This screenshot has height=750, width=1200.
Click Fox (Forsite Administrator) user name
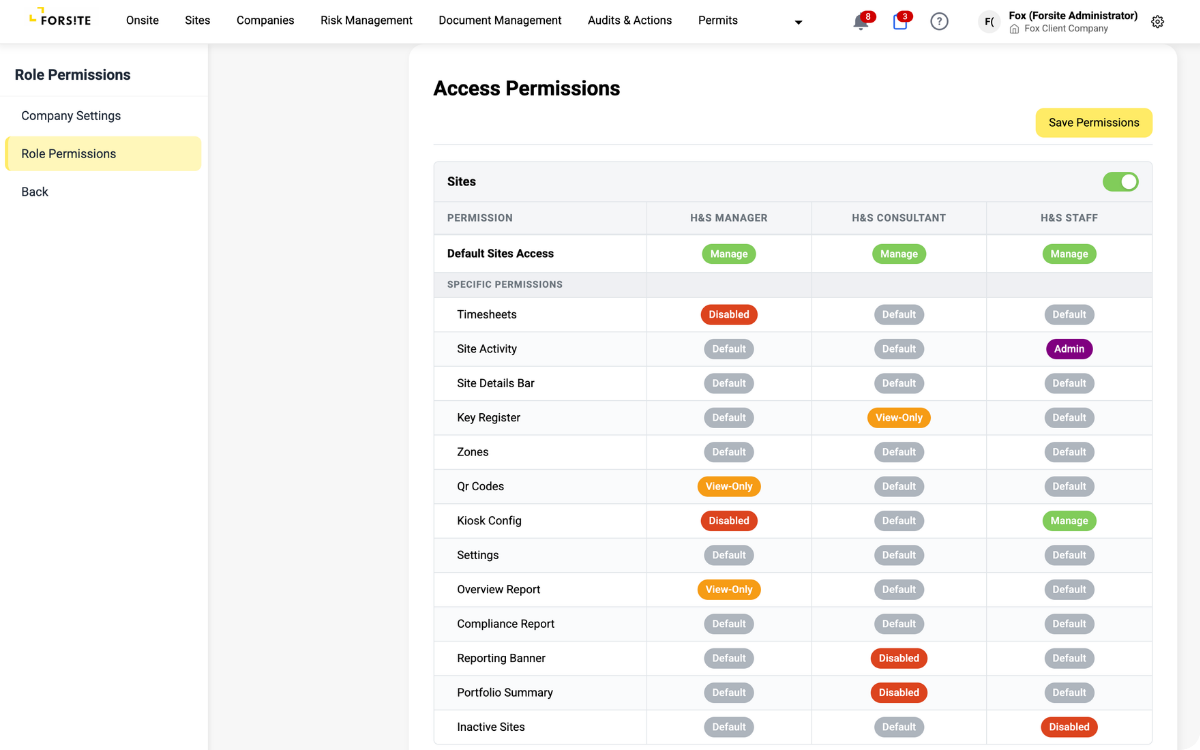pyautogui.click(x=1073, y=16)
